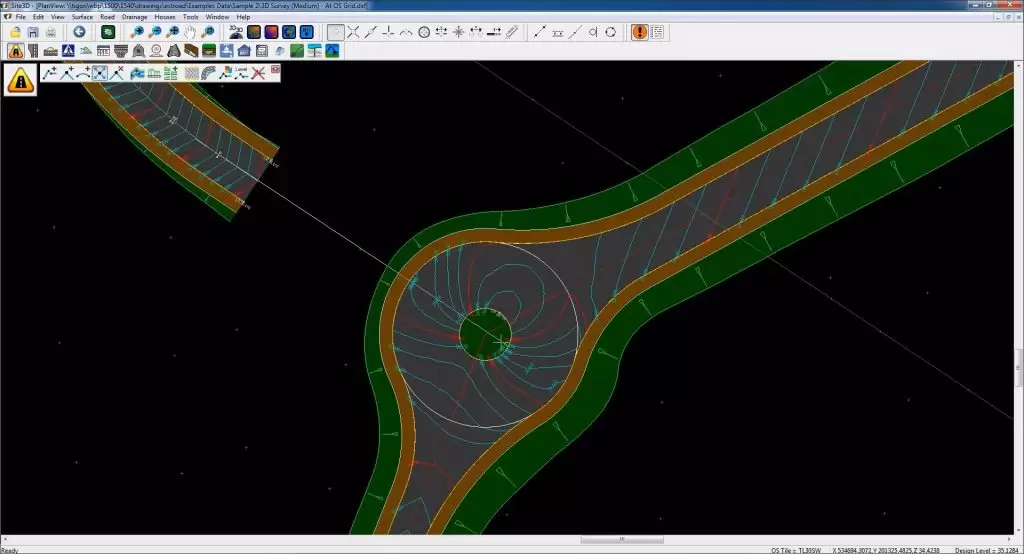Screen dimensions: 1024x554
Task: Toggle the highlighted move points tool
Action: pos(101,72)
